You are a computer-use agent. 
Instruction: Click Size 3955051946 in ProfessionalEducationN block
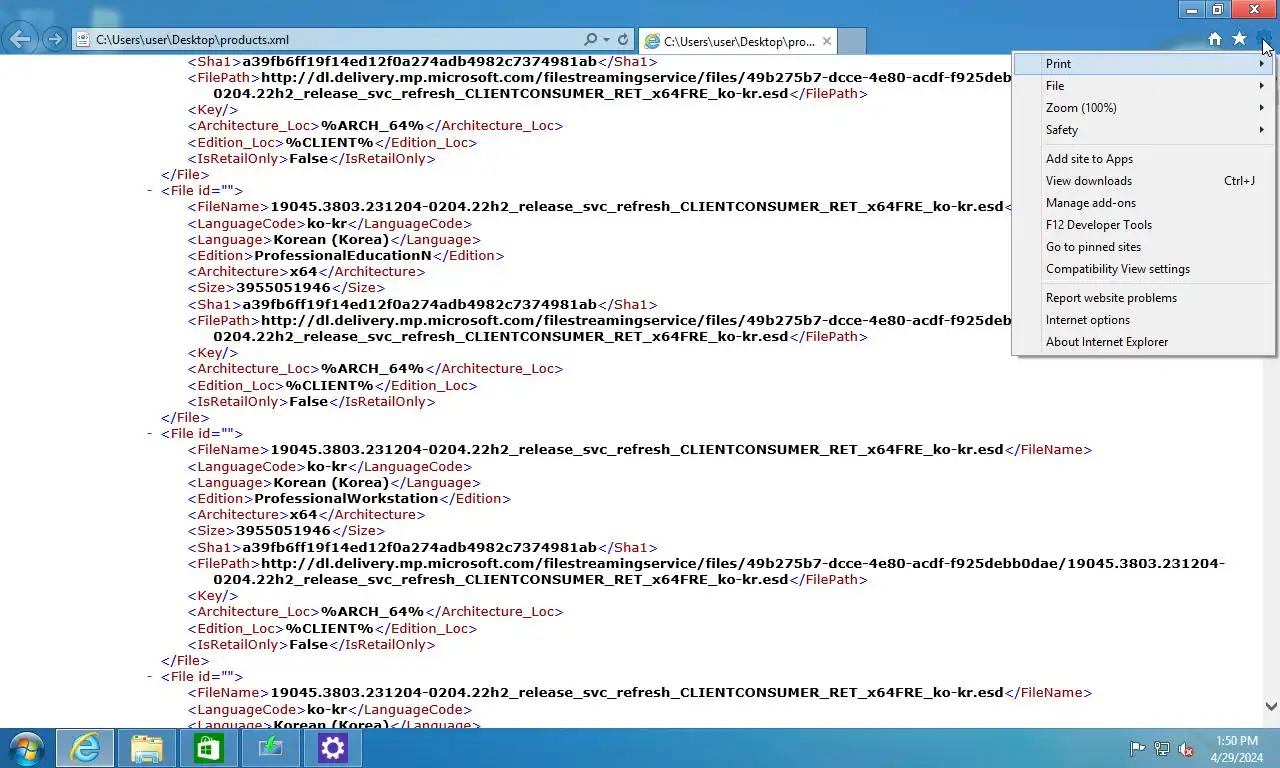(283, 287)
